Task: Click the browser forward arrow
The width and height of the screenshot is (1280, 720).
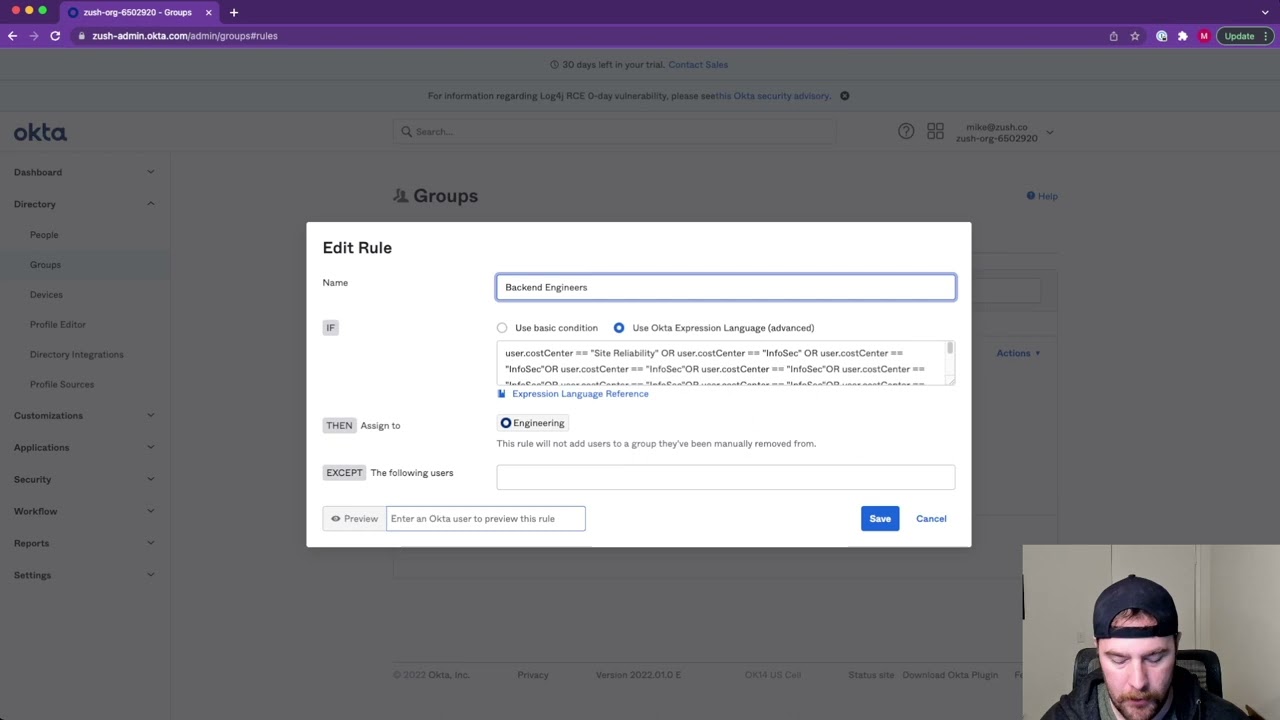Action: (x=33, y=36)
